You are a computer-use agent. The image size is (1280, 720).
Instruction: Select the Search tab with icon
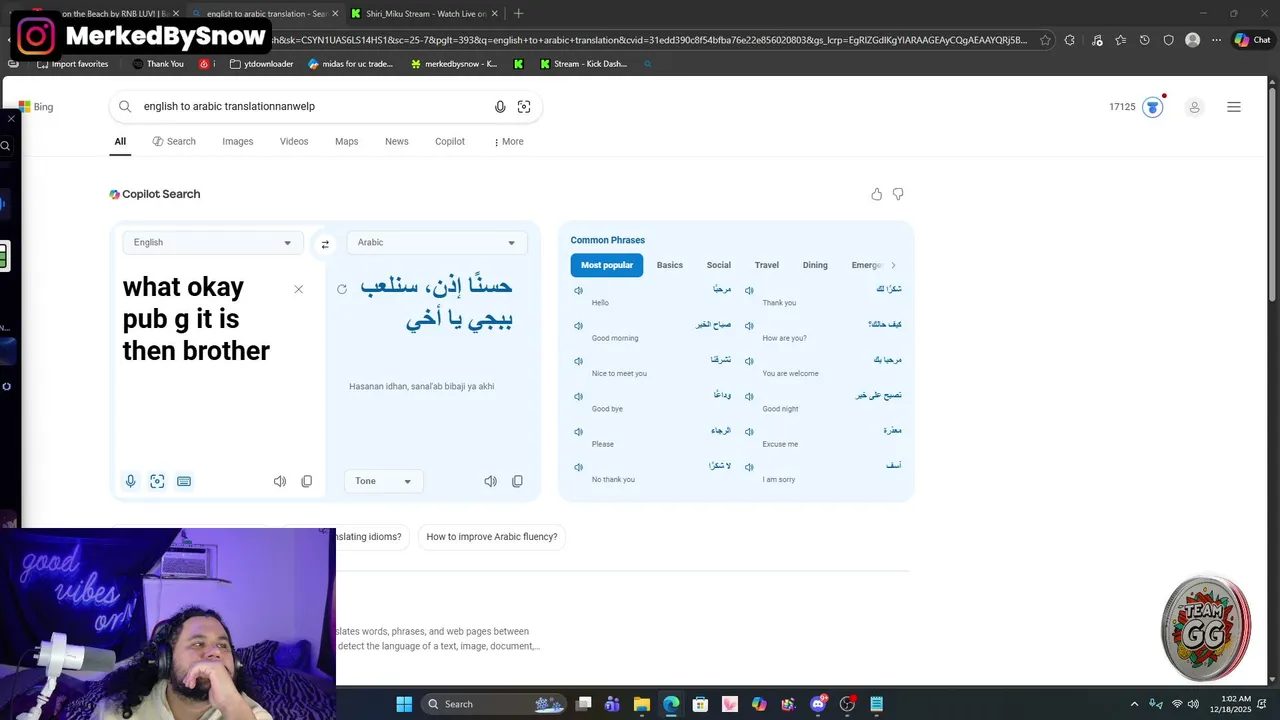(174, 141)
